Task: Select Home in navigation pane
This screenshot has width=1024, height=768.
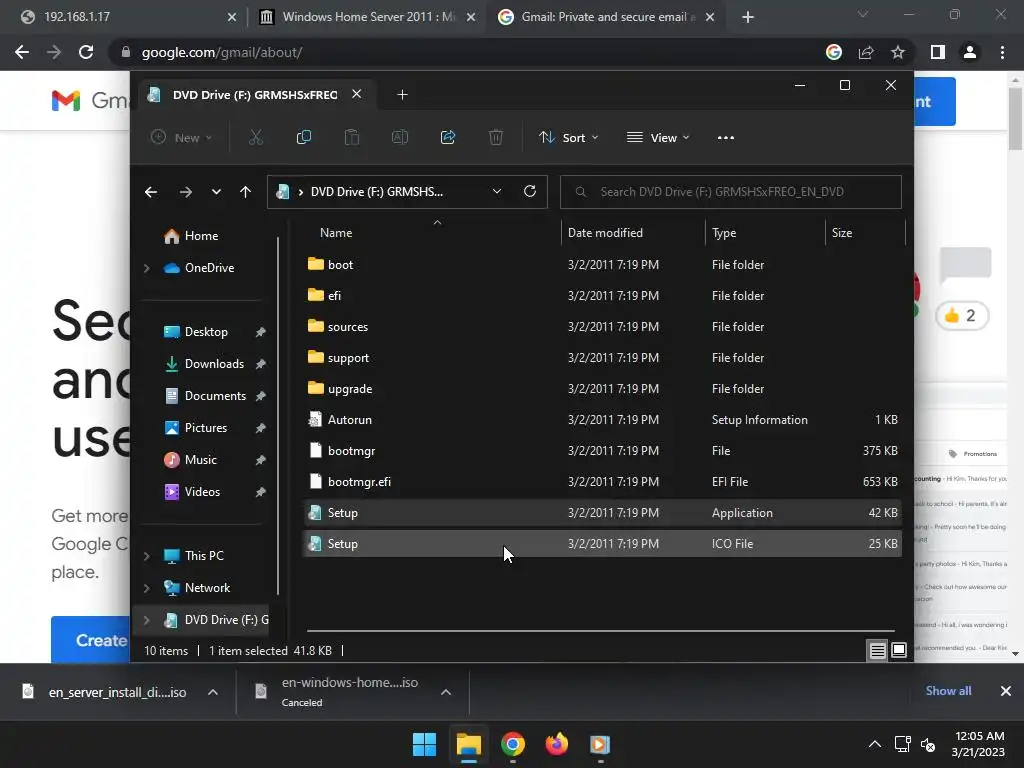Action: [x=201, y=236]
